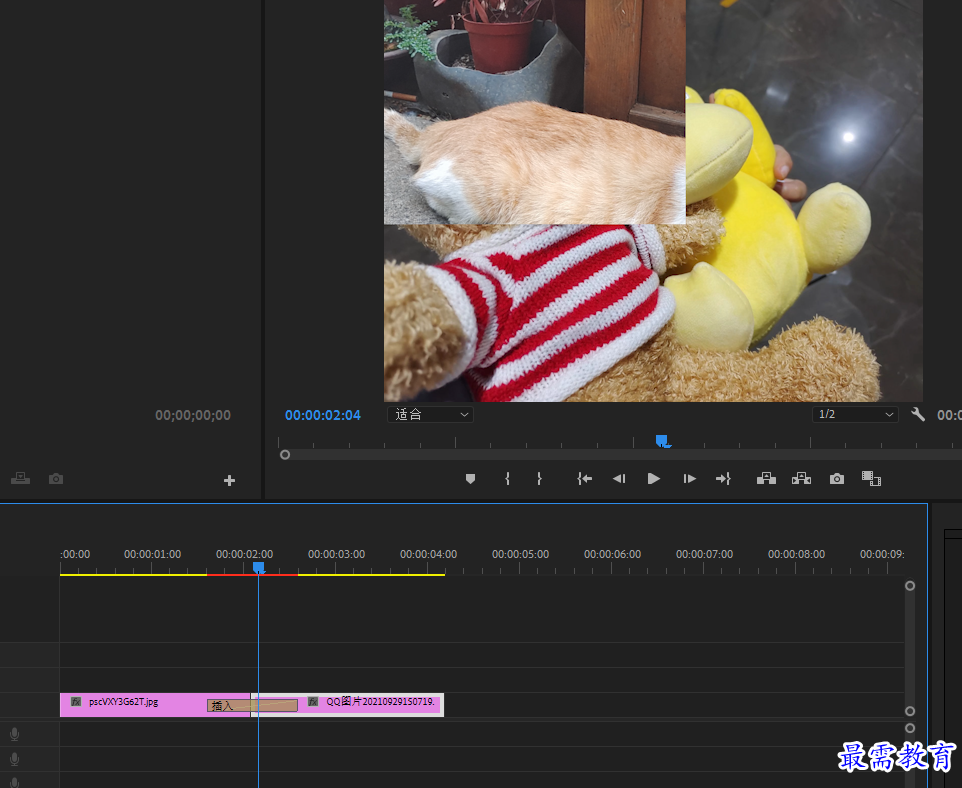Step forward one frame
The width and height of the screenshot is (962, 788).
689,479
